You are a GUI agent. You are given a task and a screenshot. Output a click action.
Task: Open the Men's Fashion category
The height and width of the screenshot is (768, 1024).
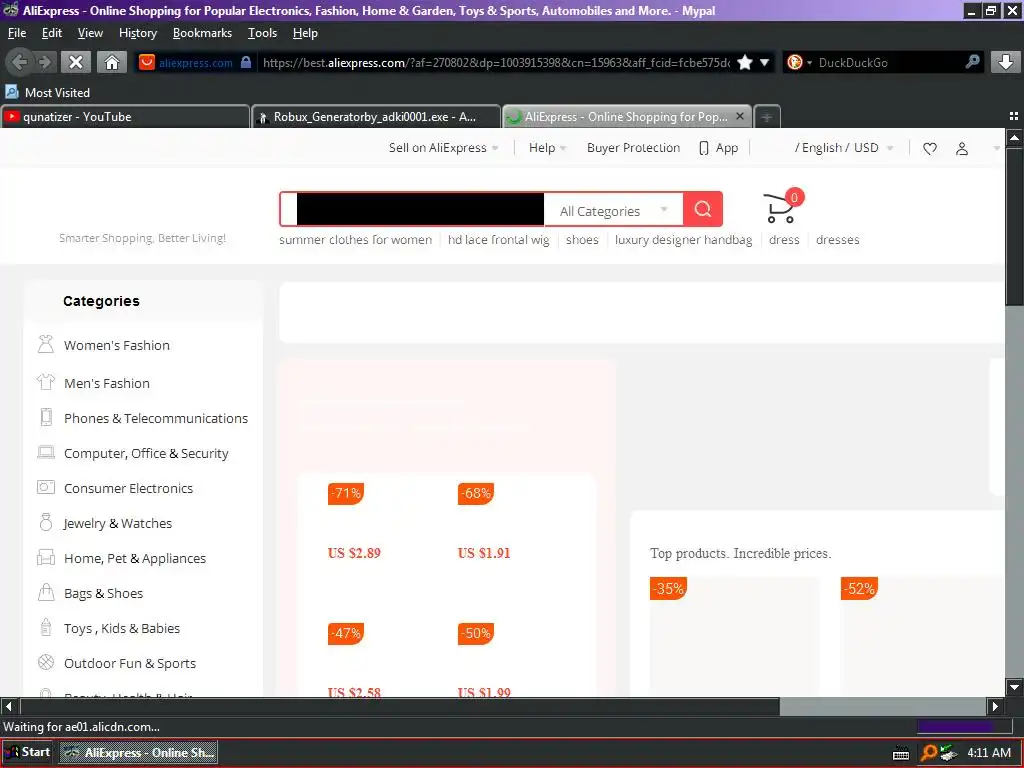coord(106,383)
